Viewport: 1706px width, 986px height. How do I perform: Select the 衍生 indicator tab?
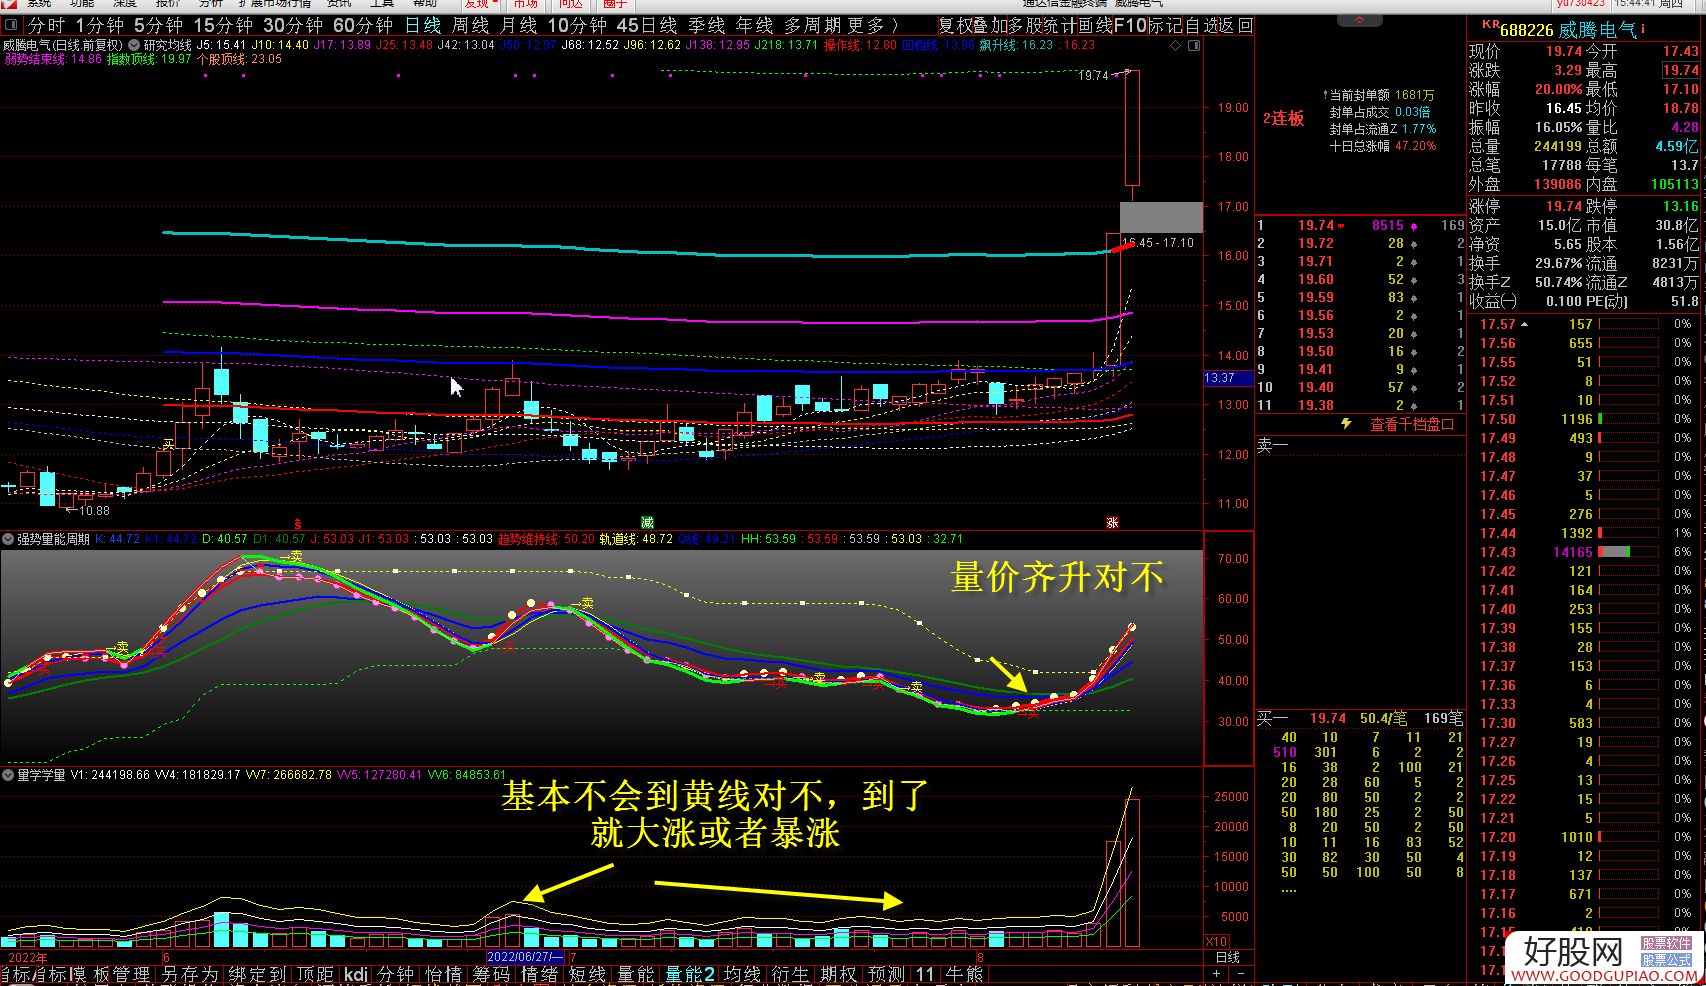pos(791,974)
